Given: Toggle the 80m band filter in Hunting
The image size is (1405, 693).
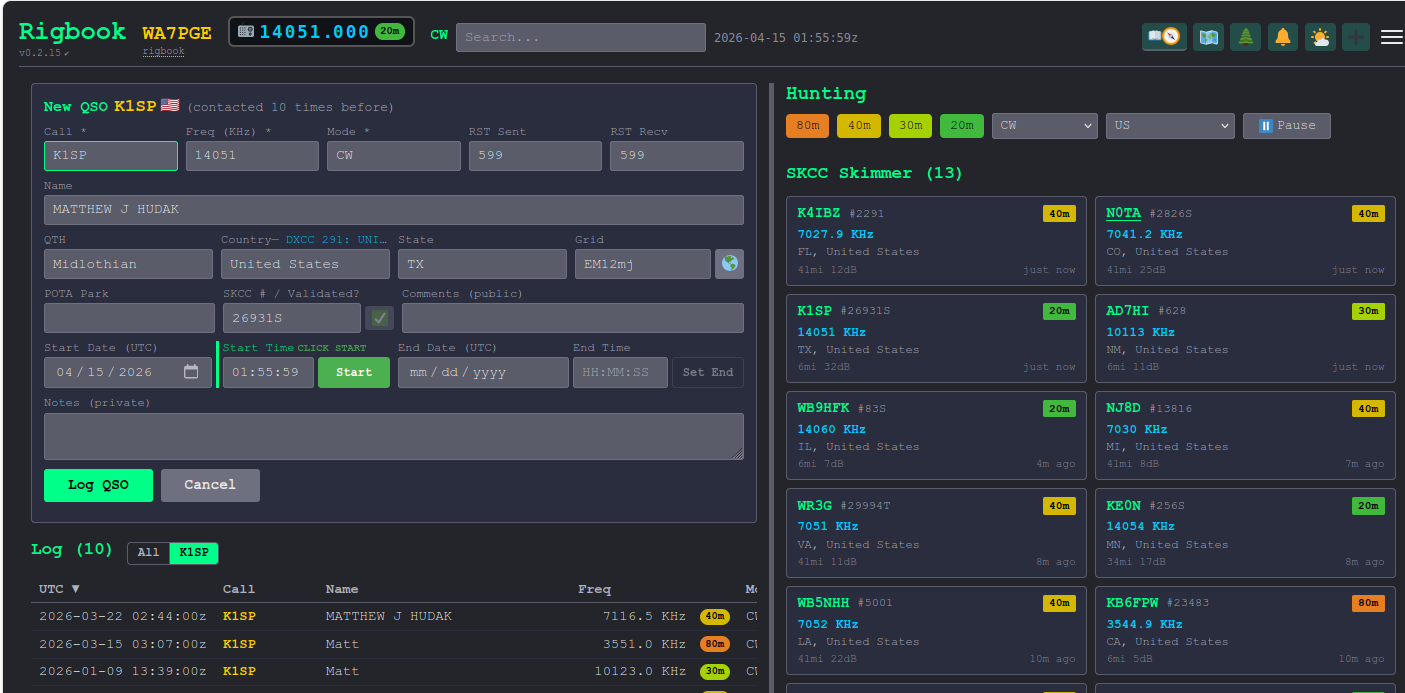Looking at the screenshot, I should [807, 125].
